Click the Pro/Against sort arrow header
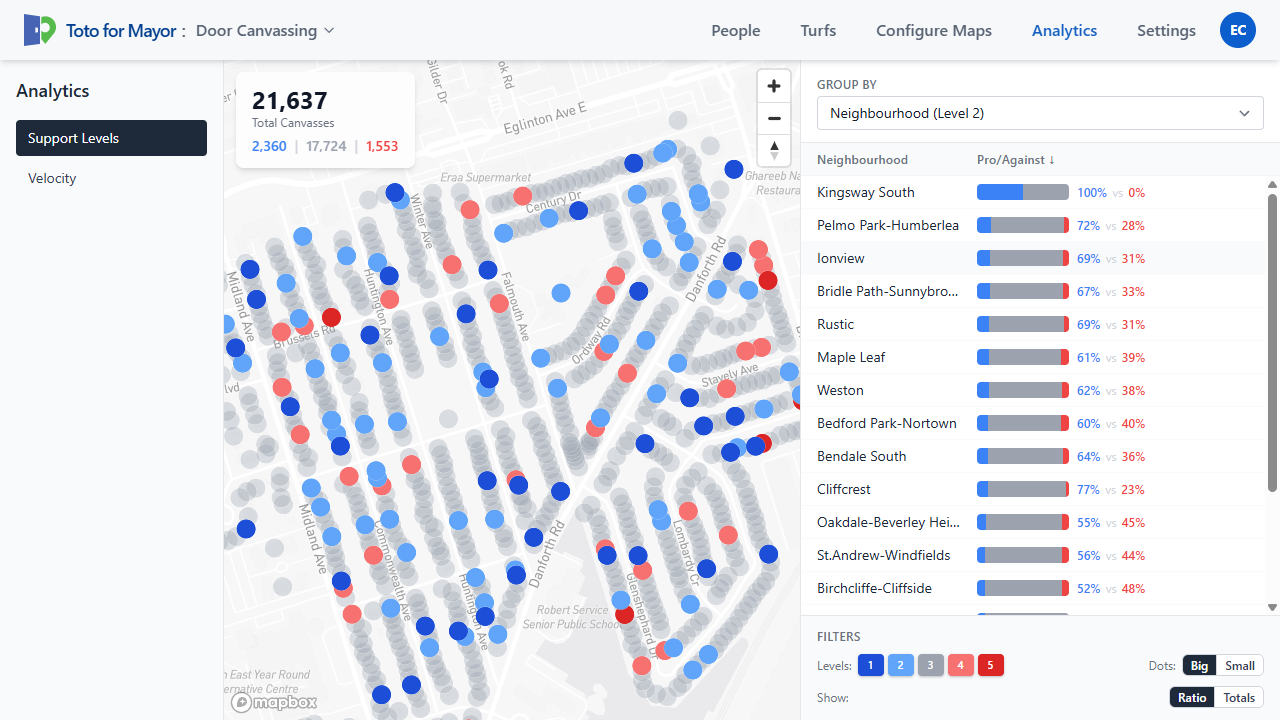Image resolution: width=1280 pixels, height=720 pixels. point(1016,160)
